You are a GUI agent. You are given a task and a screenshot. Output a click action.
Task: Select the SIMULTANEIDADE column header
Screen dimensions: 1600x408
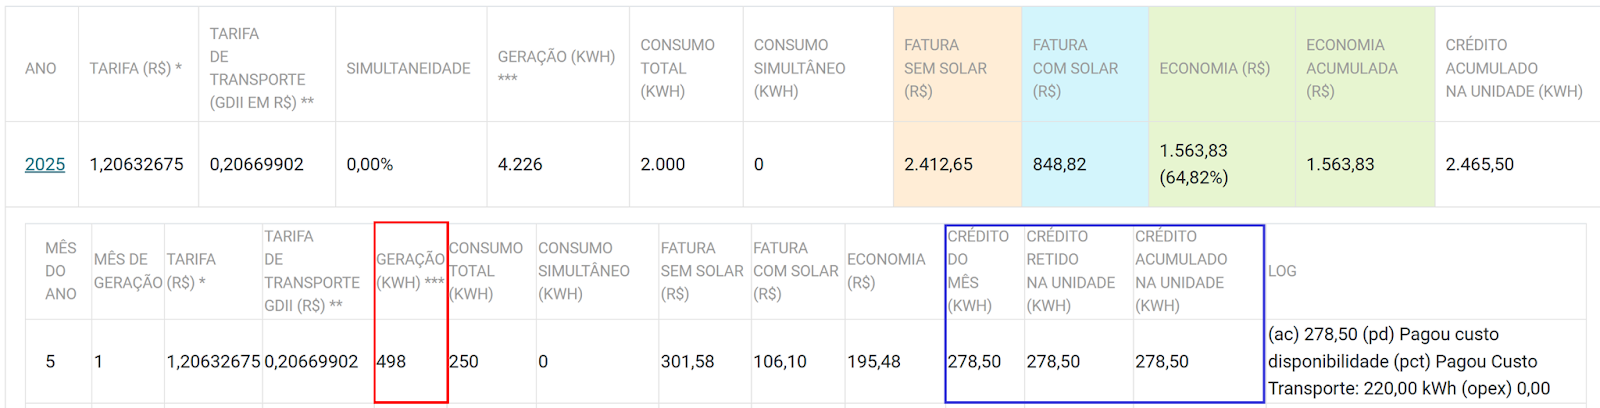[x=408, y=68]
